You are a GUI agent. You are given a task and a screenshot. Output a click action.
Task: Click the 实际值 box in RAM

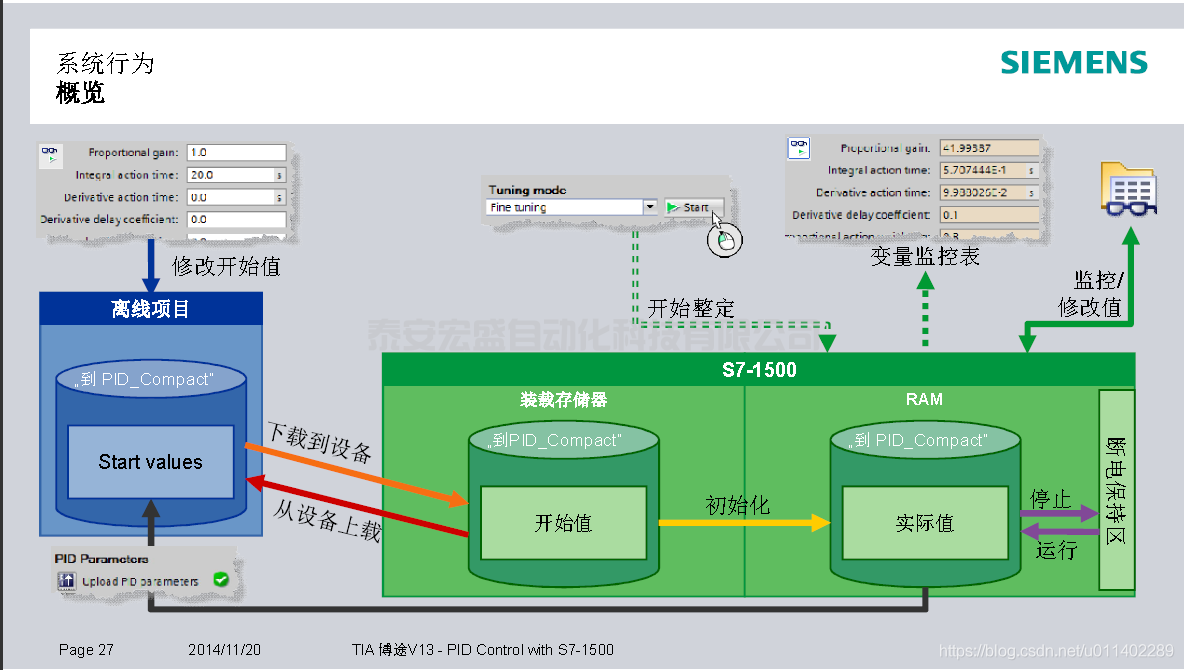point(924,523)
